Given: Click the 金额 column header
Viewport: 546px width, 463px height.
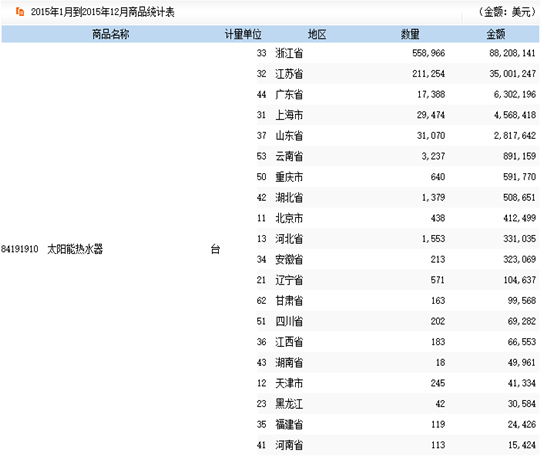Looking at the screenshot, I should click(x=496, y=34).
